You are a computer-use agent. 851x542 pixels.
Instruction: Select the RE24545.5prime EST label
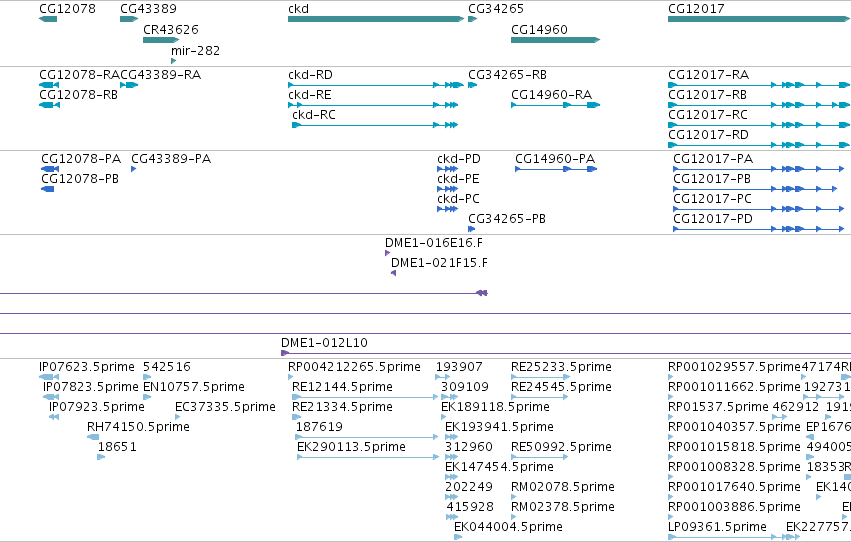tap(561, 387)
